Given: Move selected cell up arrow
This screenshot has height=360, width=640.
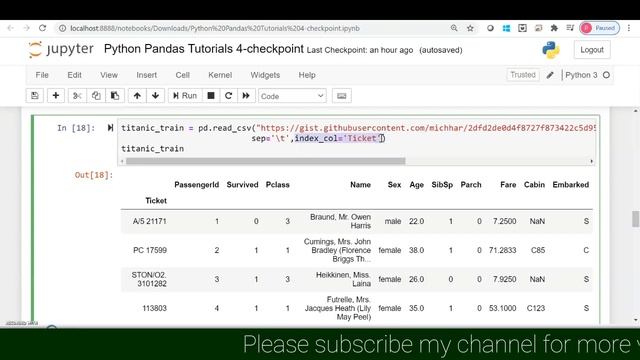Looking at the screenshot, I should (x=137, y=96).
